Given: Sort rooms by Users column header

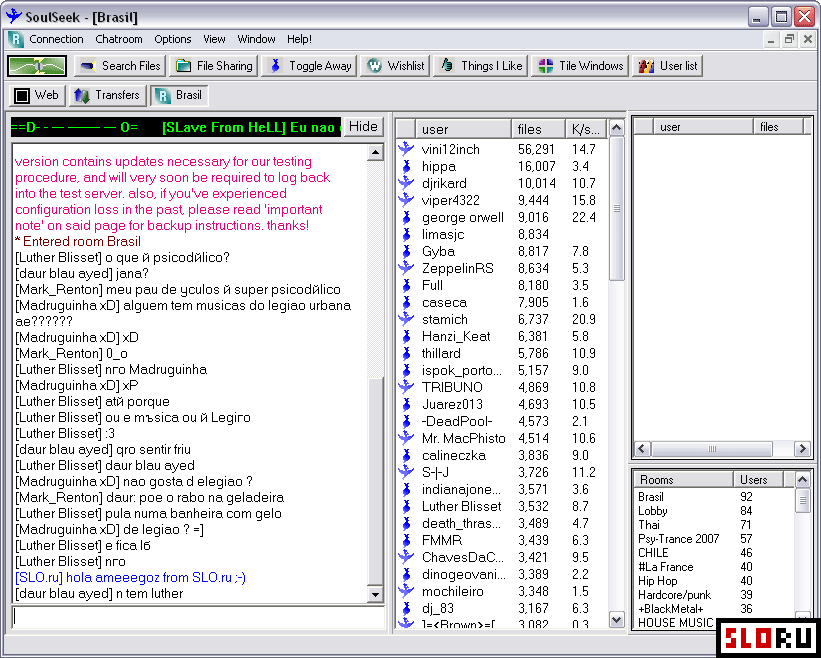Looking at the screenshot, I should pyautogui.click(x=758, y=479).
